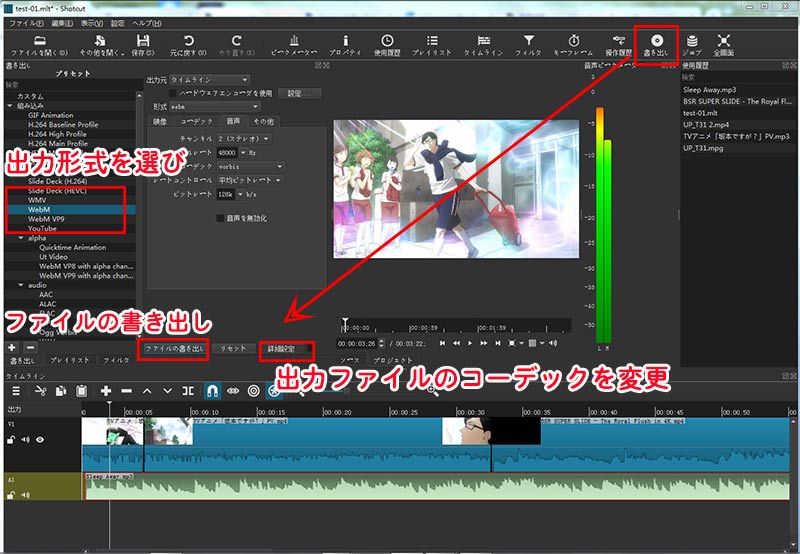
Task: Click the timeline Copy icon
Action: click(x=61, y=391)
